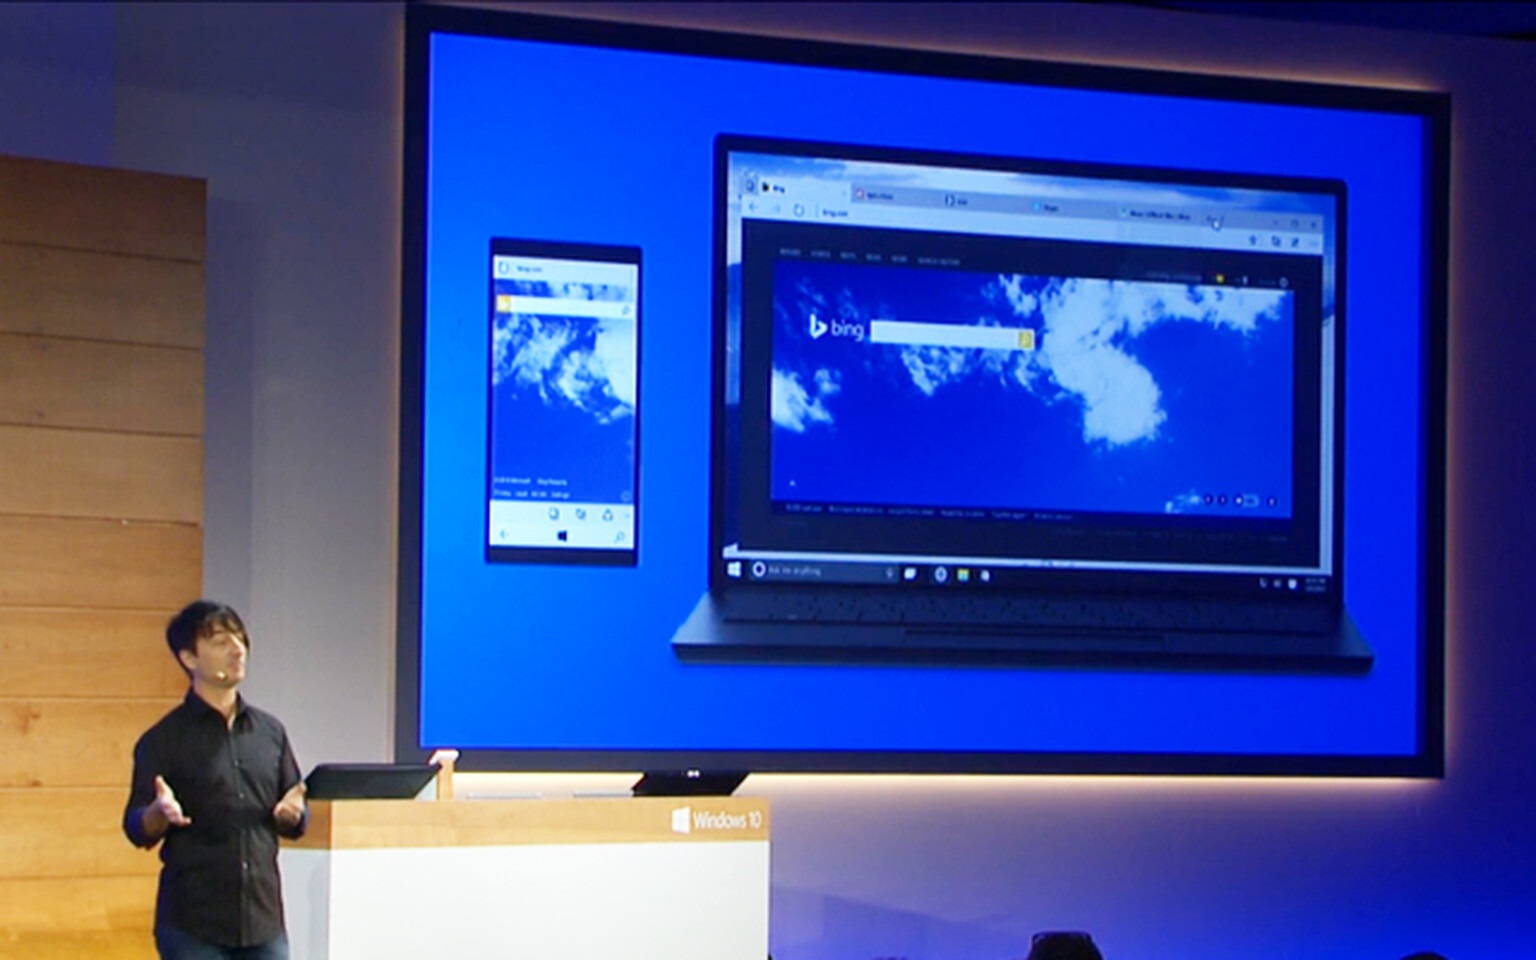Check the clock in the laptop system tray

pos(1316,583)
